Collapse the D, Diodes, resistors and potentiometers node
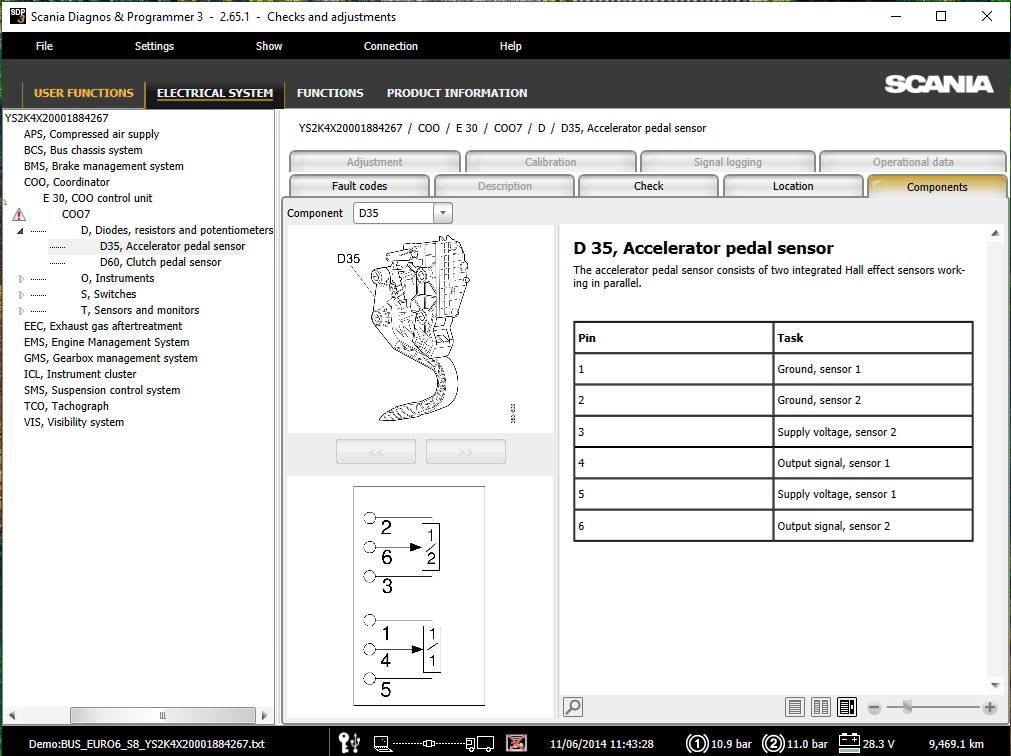 point(20,230)
